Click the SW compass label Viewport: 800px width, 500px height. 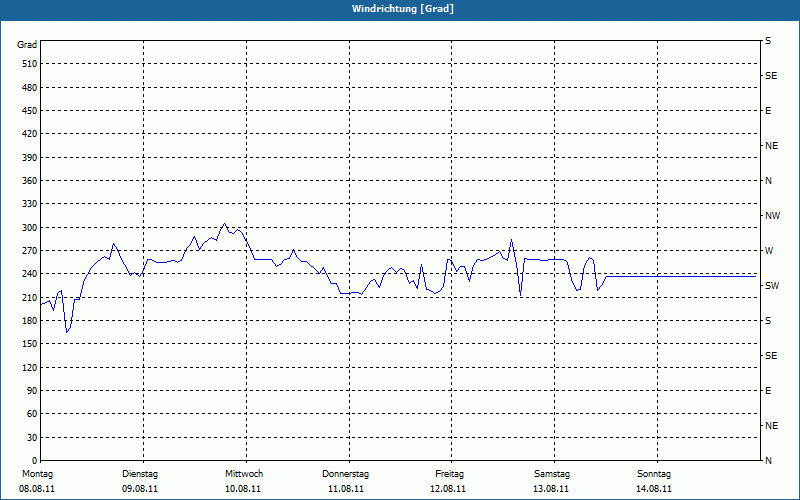point(772,286)
